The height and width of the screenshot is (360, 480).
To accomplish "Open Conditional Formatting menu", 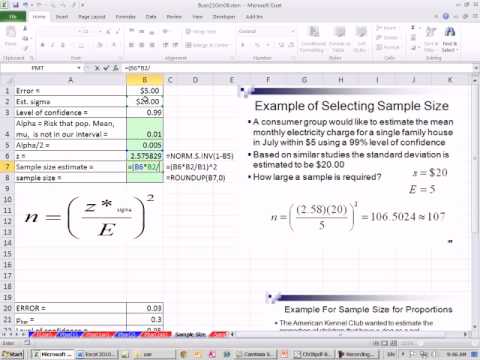I will tap(312, 39).
